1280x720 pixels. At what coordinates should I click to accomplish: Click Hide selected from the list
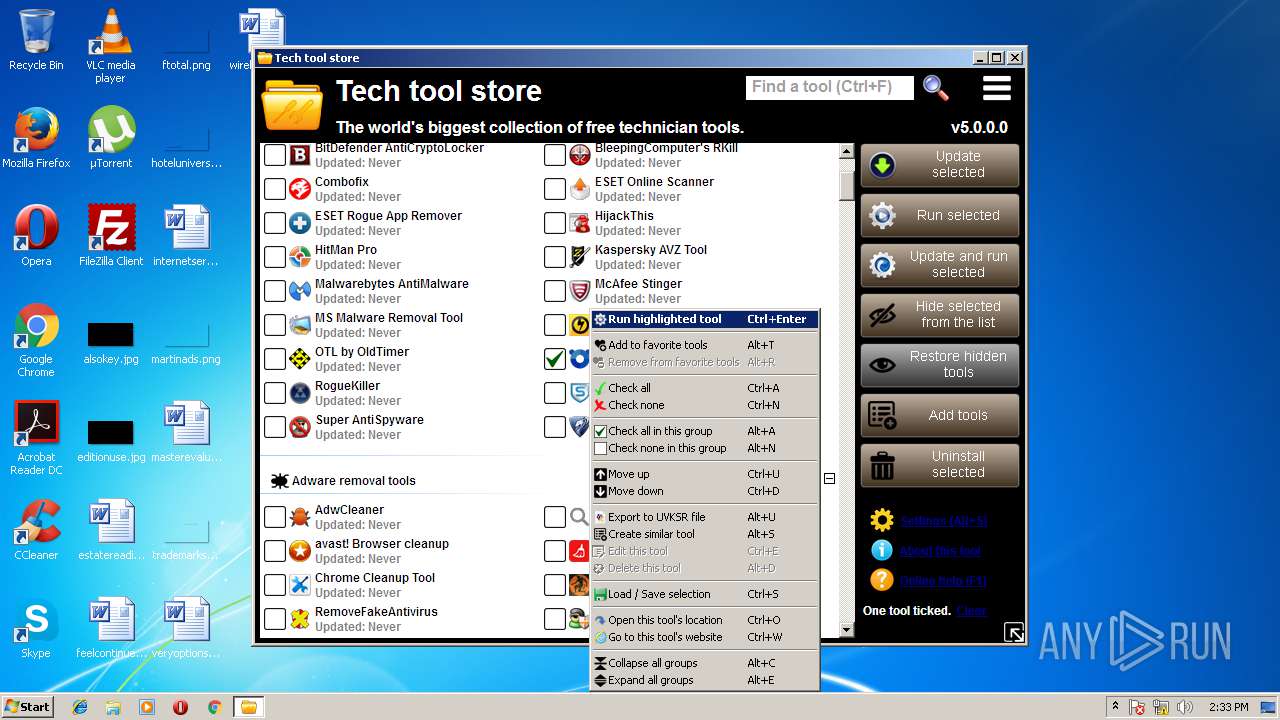click(940, 315)
